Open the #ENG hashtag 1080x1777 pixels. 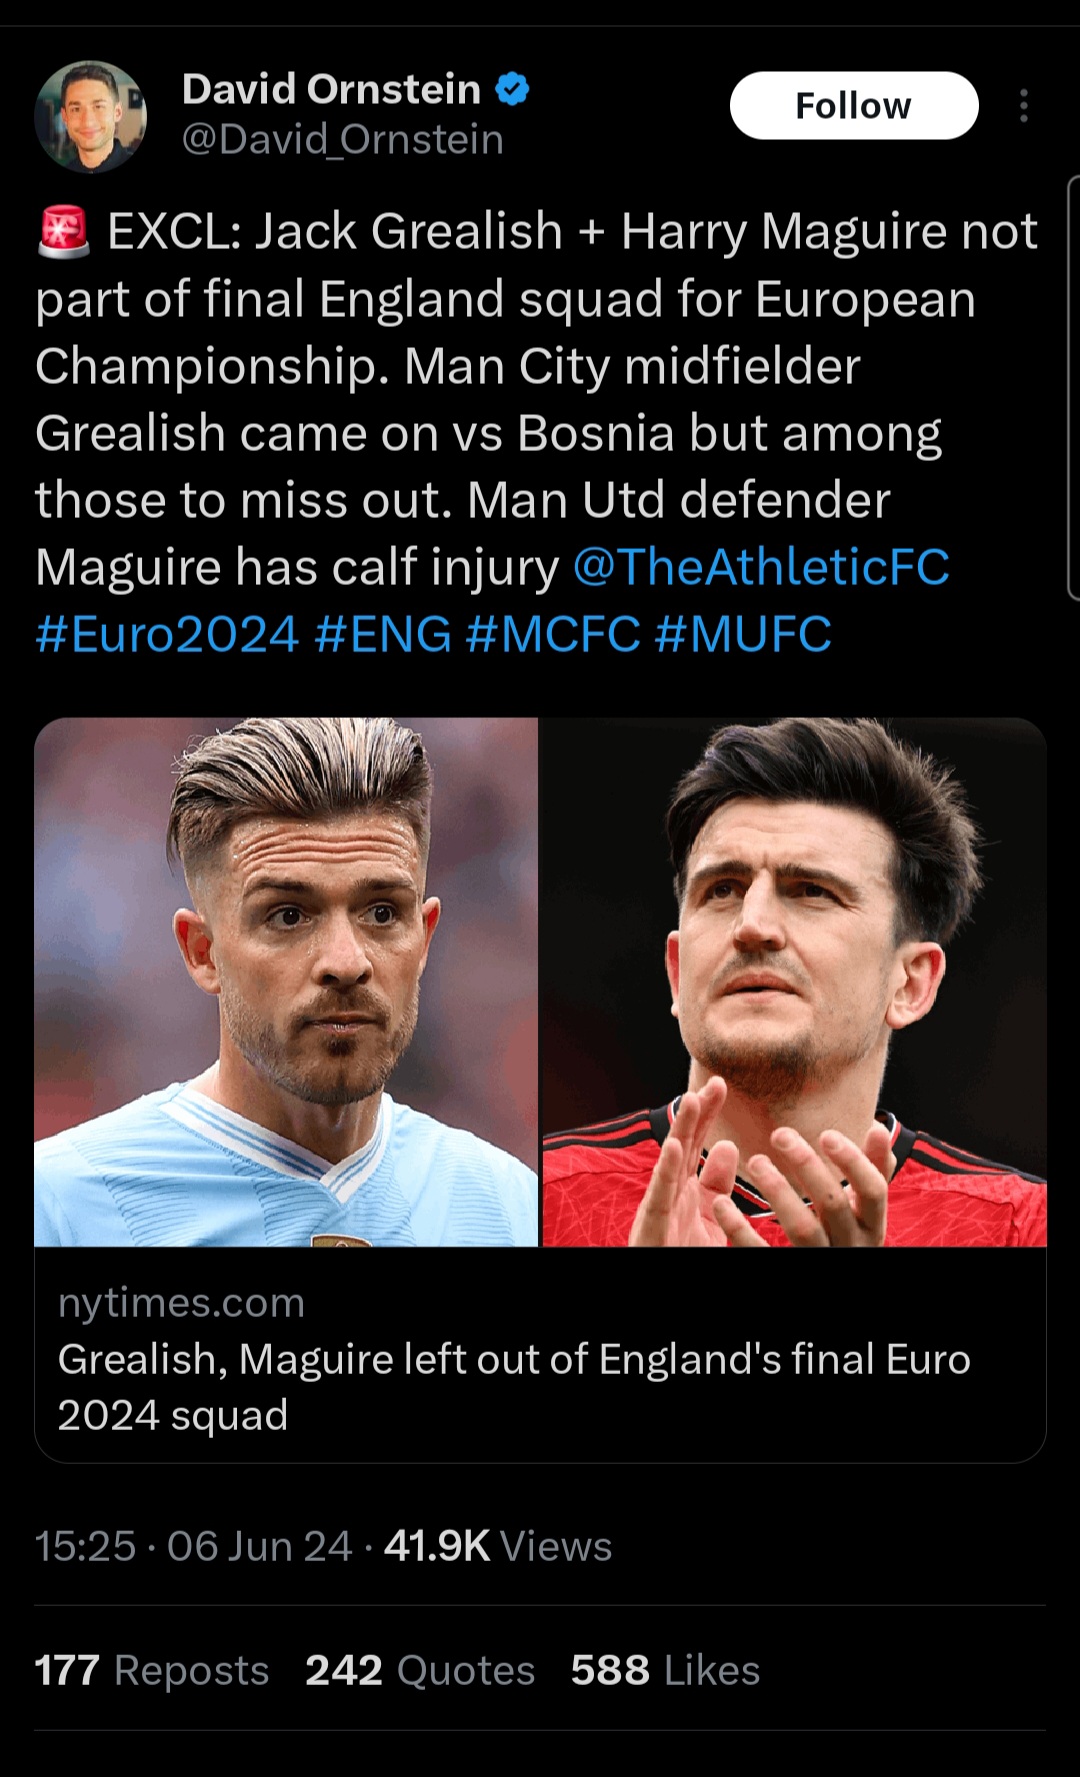click(383, 634)
